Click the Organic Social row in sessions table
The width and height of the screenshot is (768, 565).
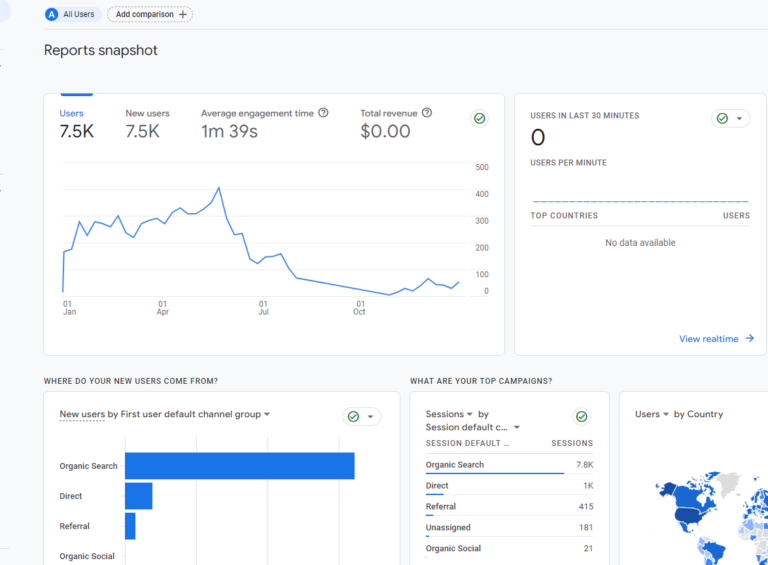pyautogui.click(x=509, y=548)
